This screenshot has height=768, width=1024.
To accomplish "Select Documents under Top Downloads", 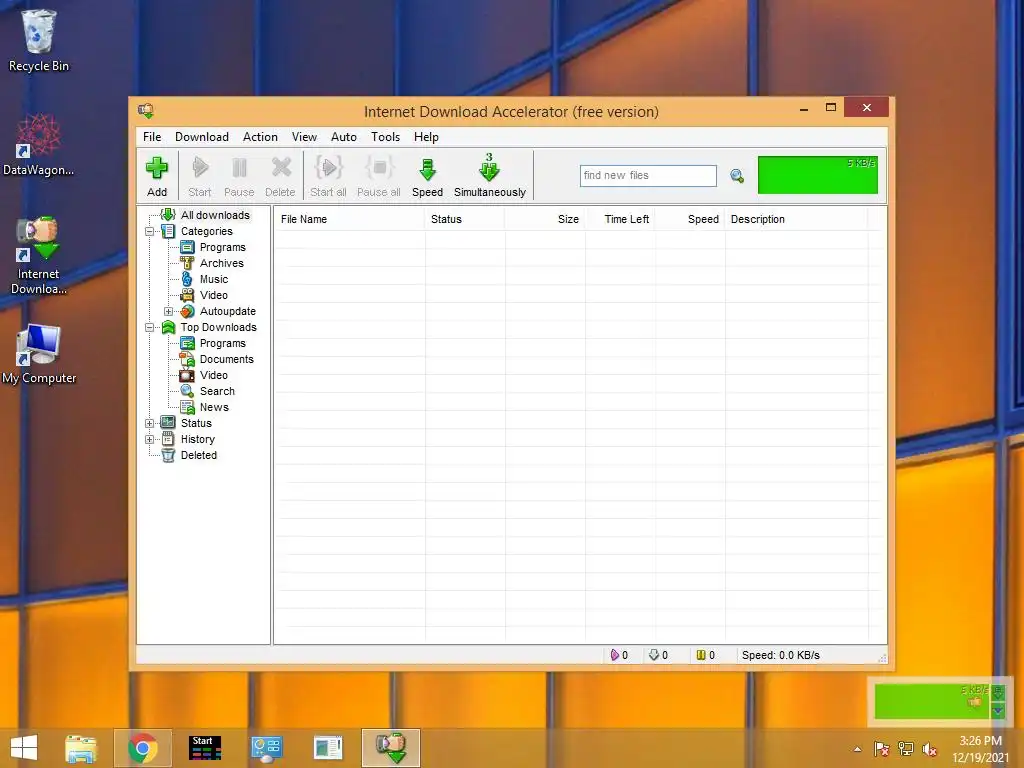I will click(x=227, y=359).
